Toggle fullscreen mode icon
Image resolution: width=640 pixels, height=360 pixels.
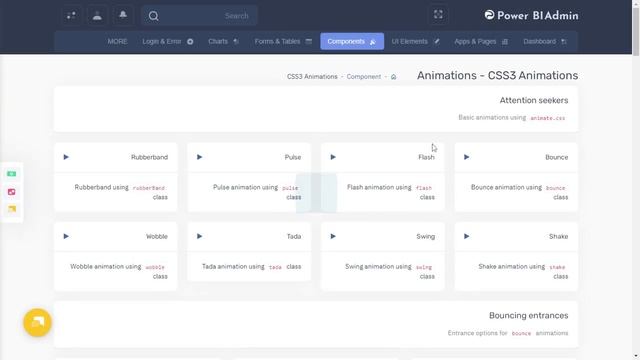438,15
